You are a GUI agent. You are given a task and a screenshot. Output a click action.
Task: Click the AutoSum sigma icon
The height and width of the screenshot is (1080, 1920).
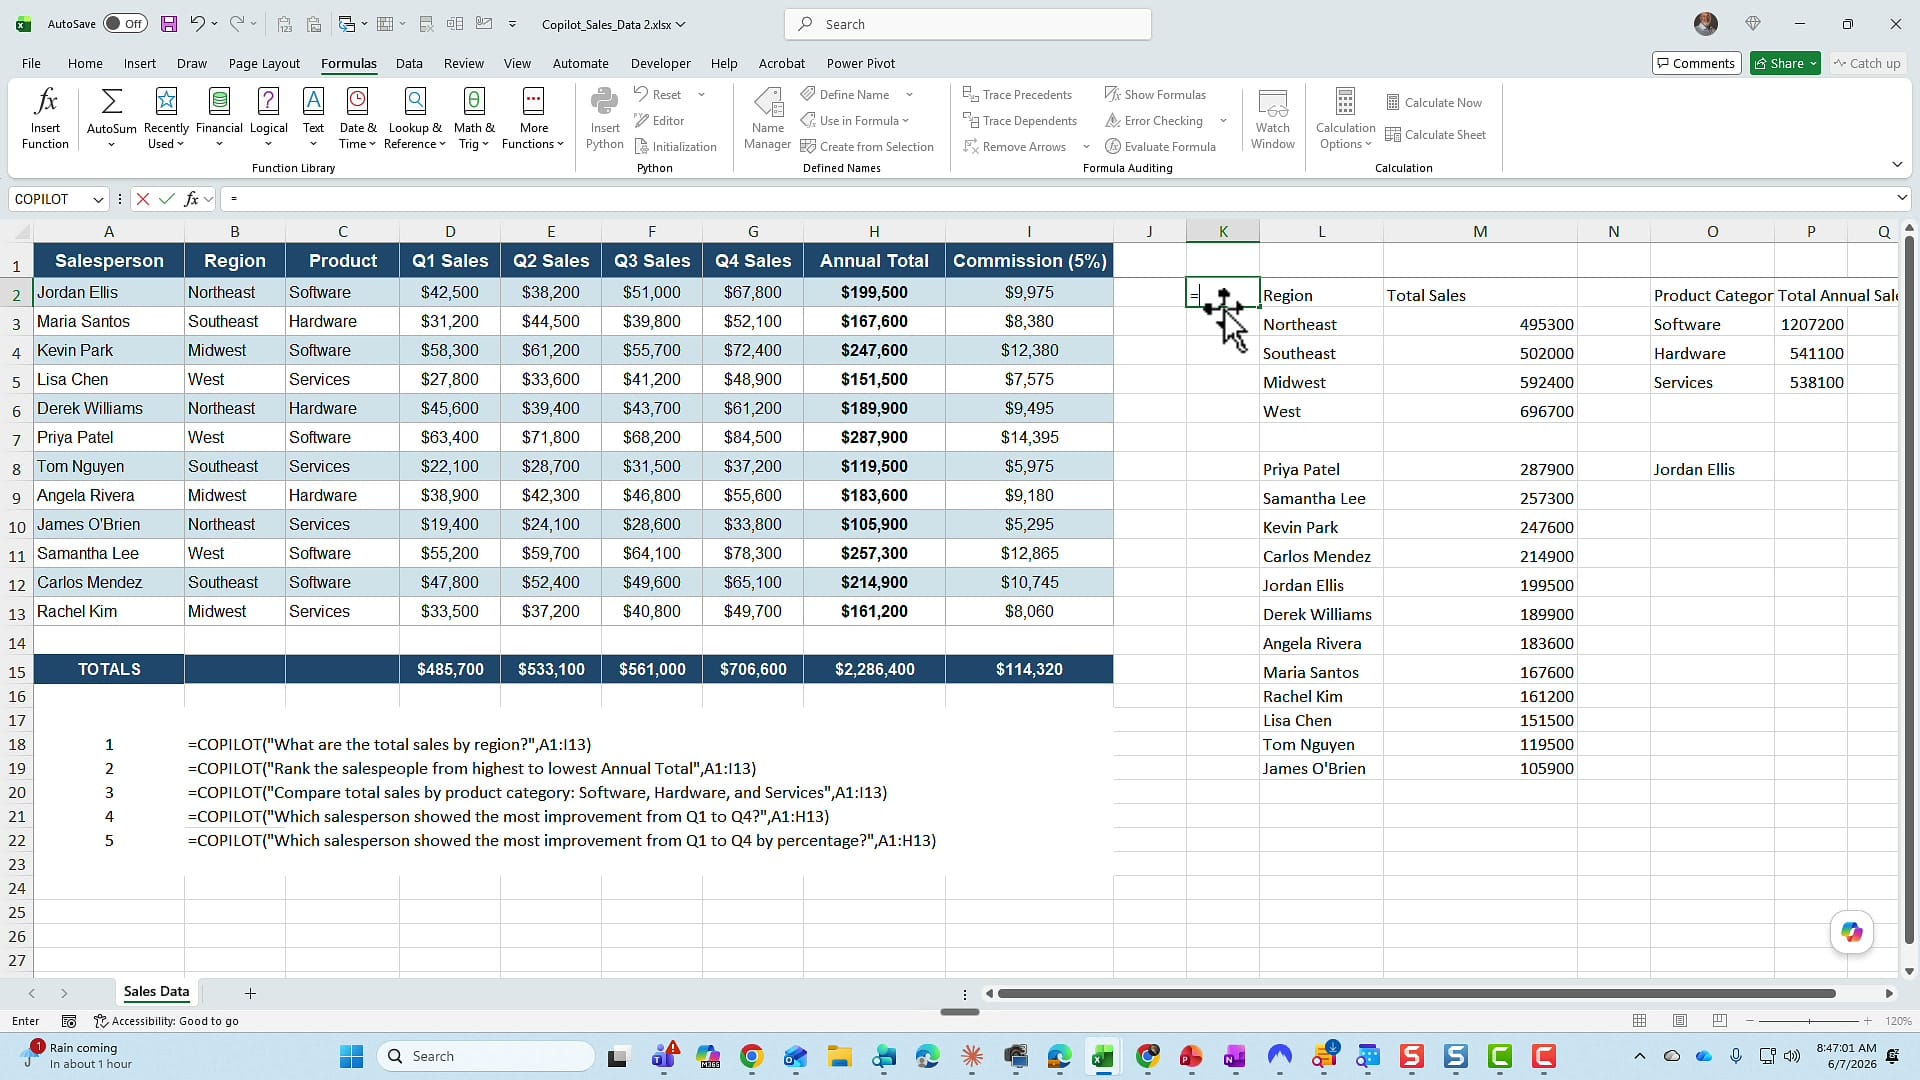[x=111, y=102]
